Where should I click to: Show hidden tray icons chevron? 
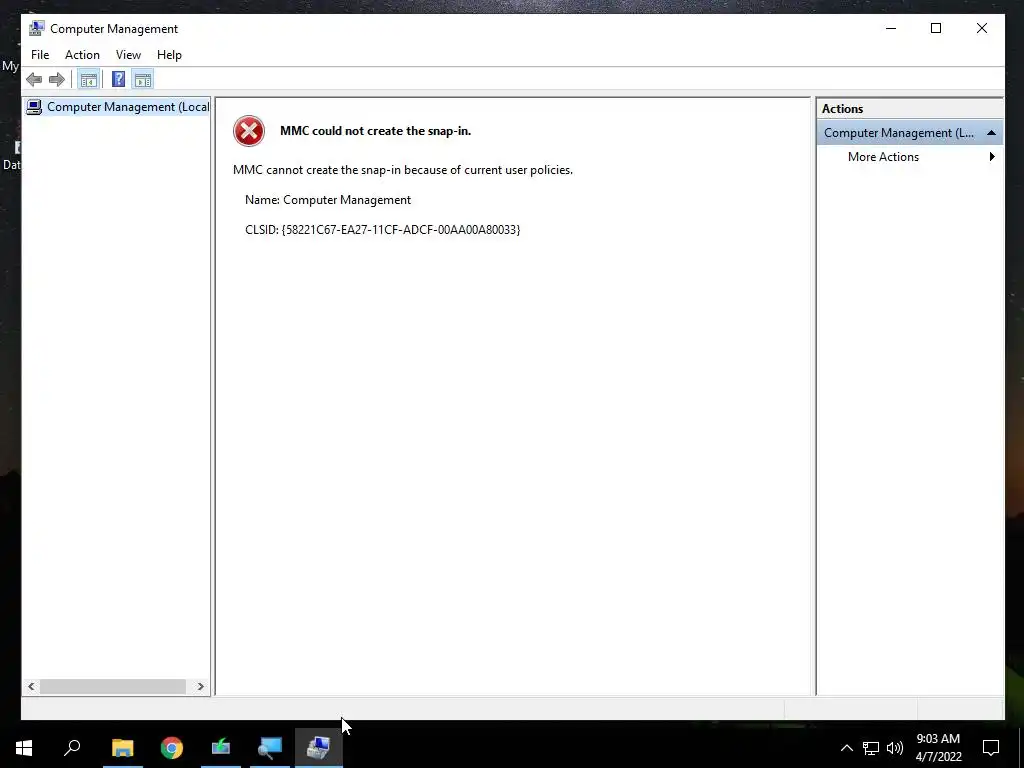tap(846, 748)
